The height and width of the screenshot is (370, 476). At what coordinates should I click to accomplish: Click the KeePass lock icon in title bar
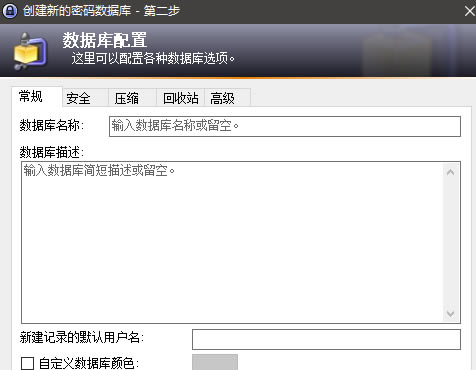point(10,11)
